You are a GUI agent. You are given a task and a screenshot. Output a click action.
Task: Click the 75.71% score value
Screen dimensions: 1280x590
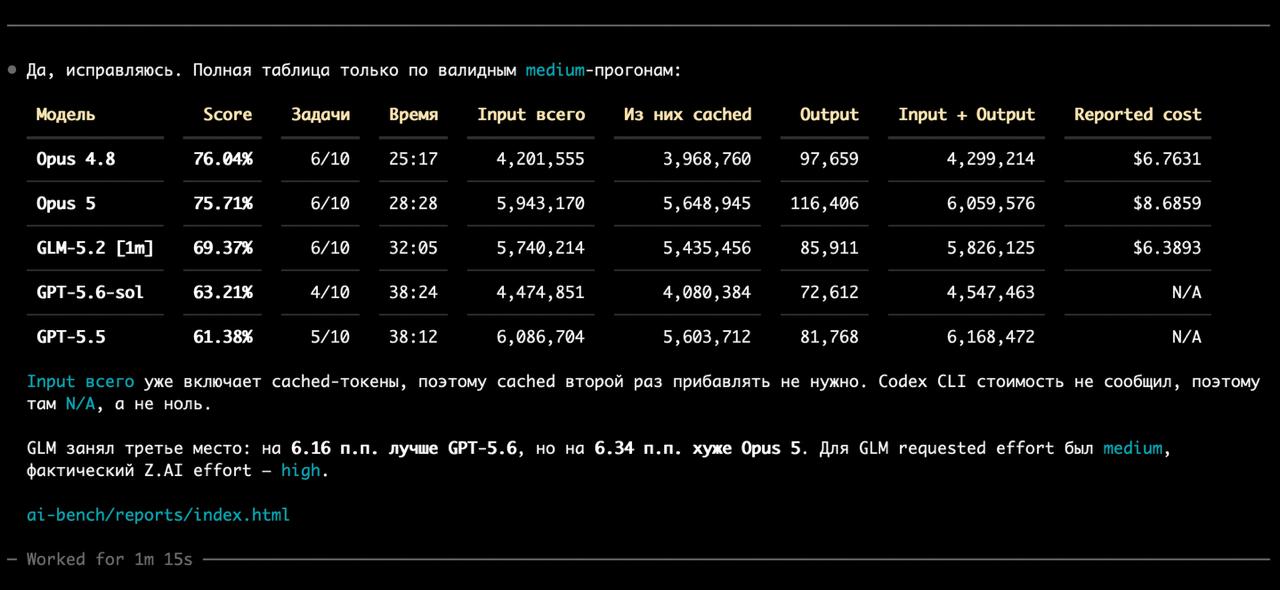point(223,203)
